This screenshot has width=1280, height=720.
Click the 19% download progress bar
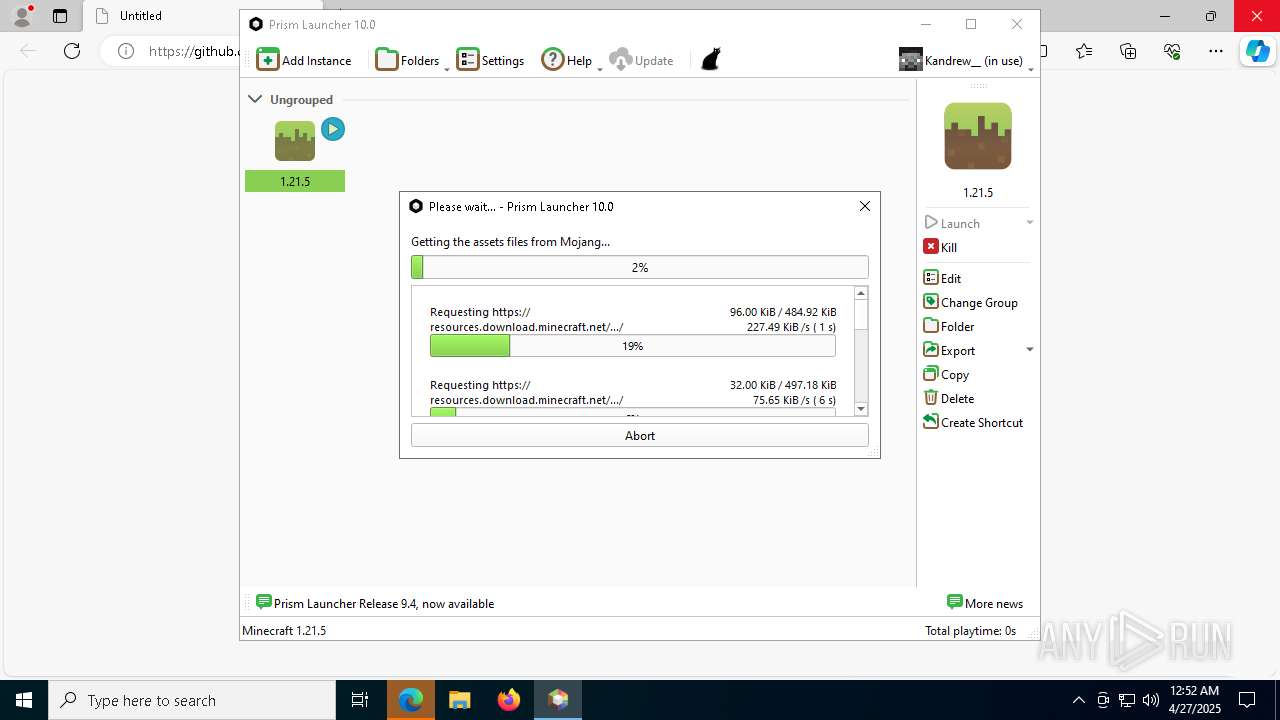(633, 345)
